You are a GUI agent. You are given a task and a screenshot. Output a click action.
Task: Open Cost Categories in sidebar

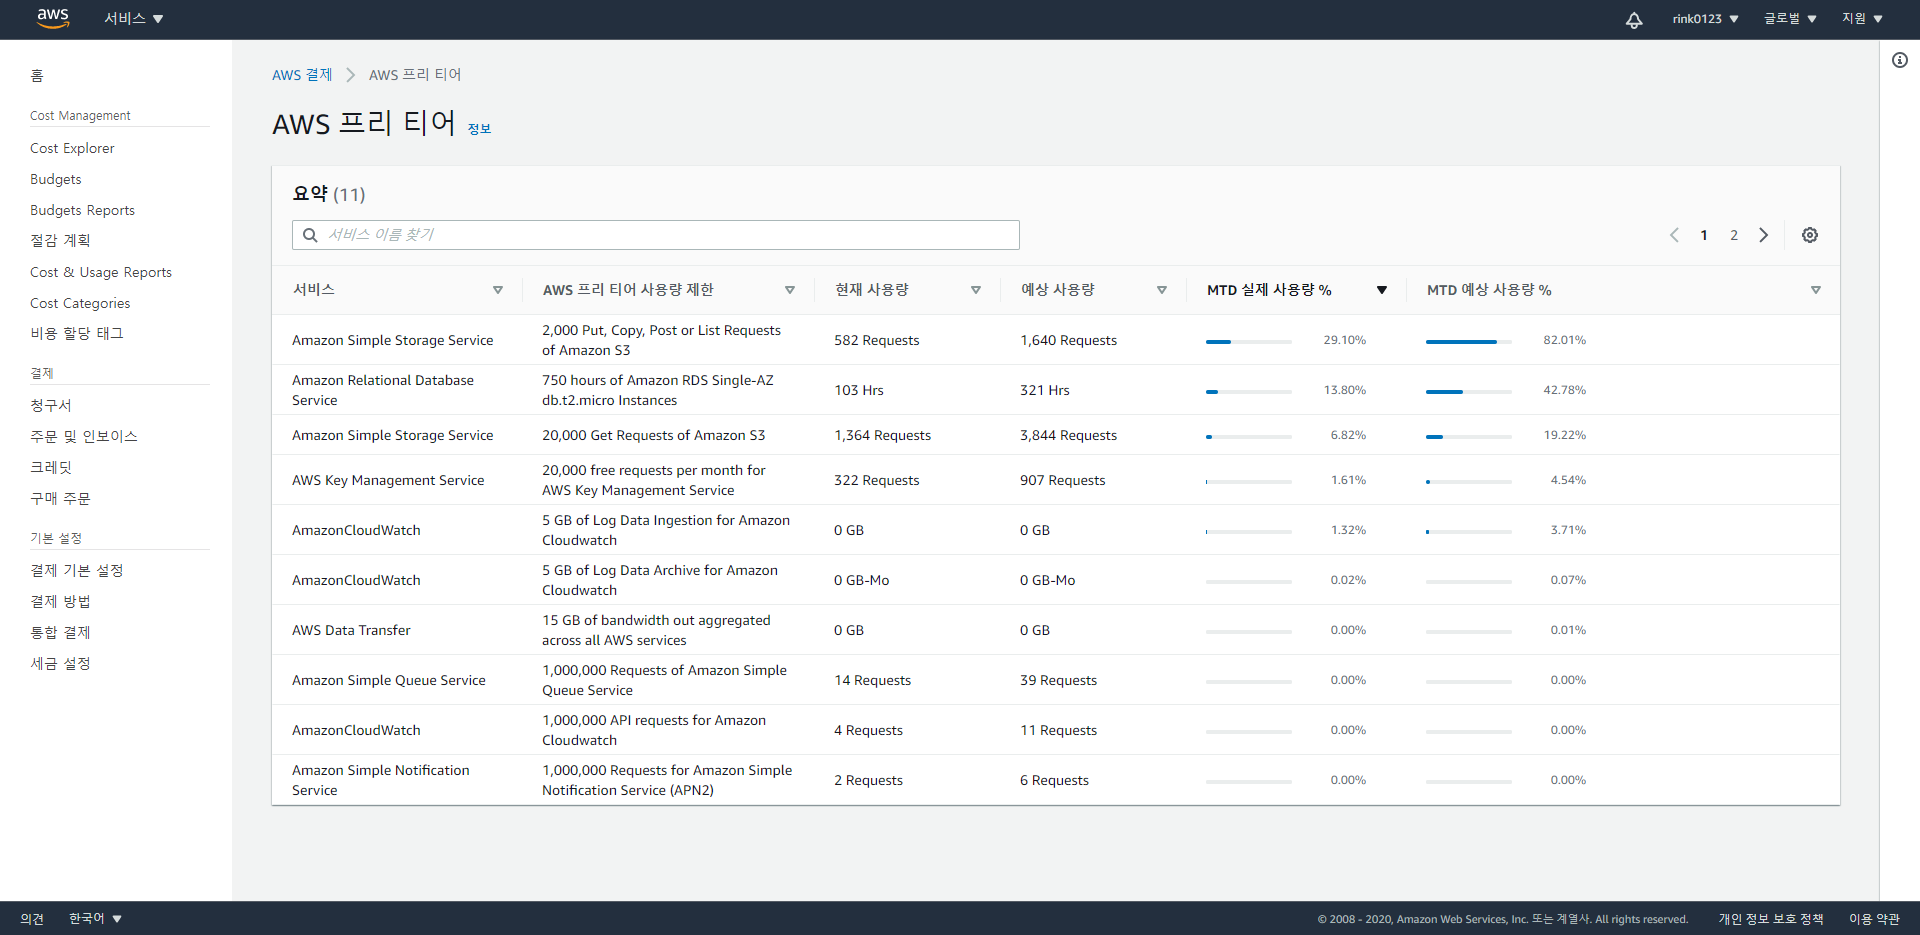pyautogui.click(x=80, y=303)
